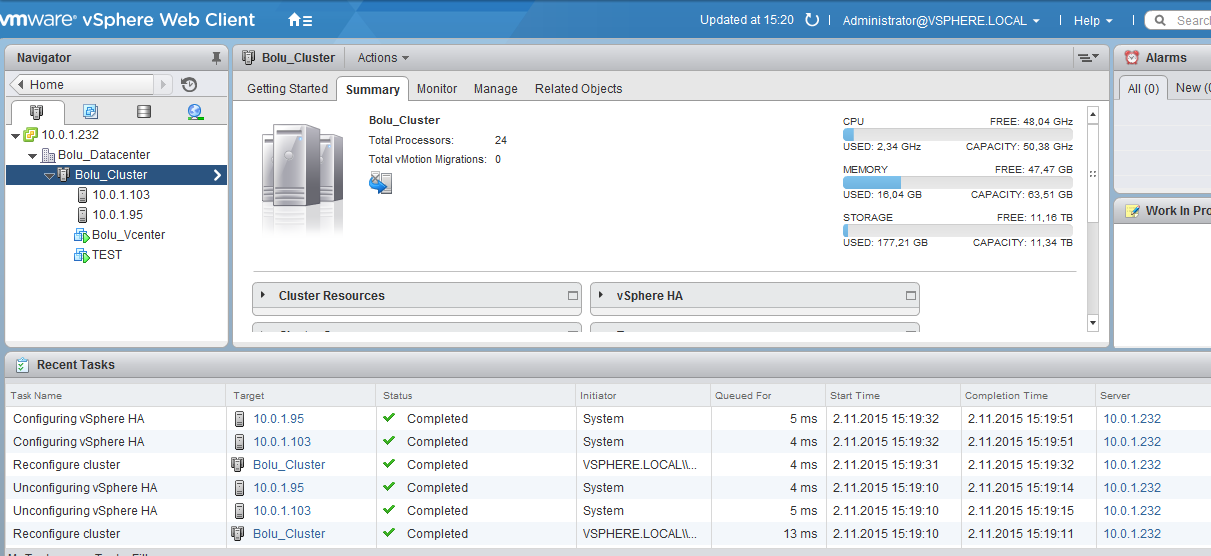1211x556 pixels.
Task: Collapse the Bolu_Cluster tree node
Action: 49,175
